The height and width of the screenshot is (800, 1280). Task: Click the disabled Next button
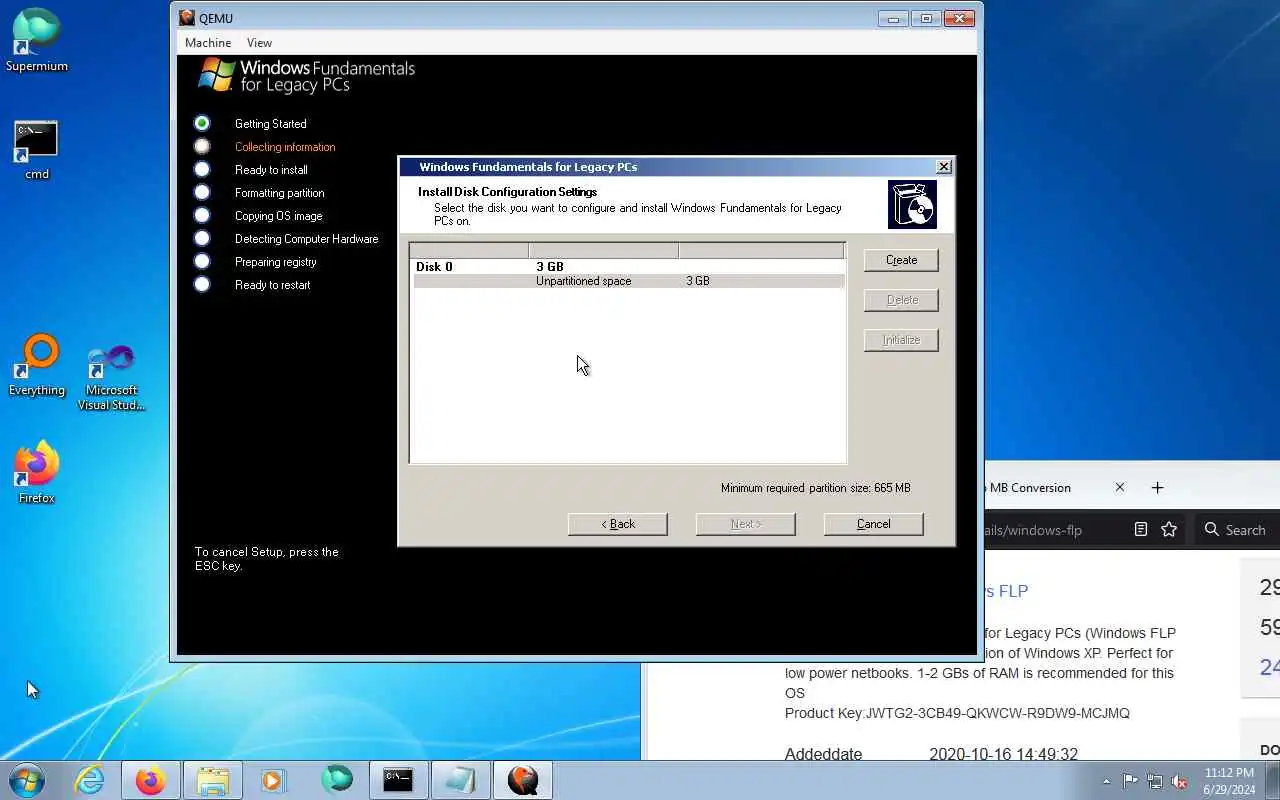click(x=746, y=524)
